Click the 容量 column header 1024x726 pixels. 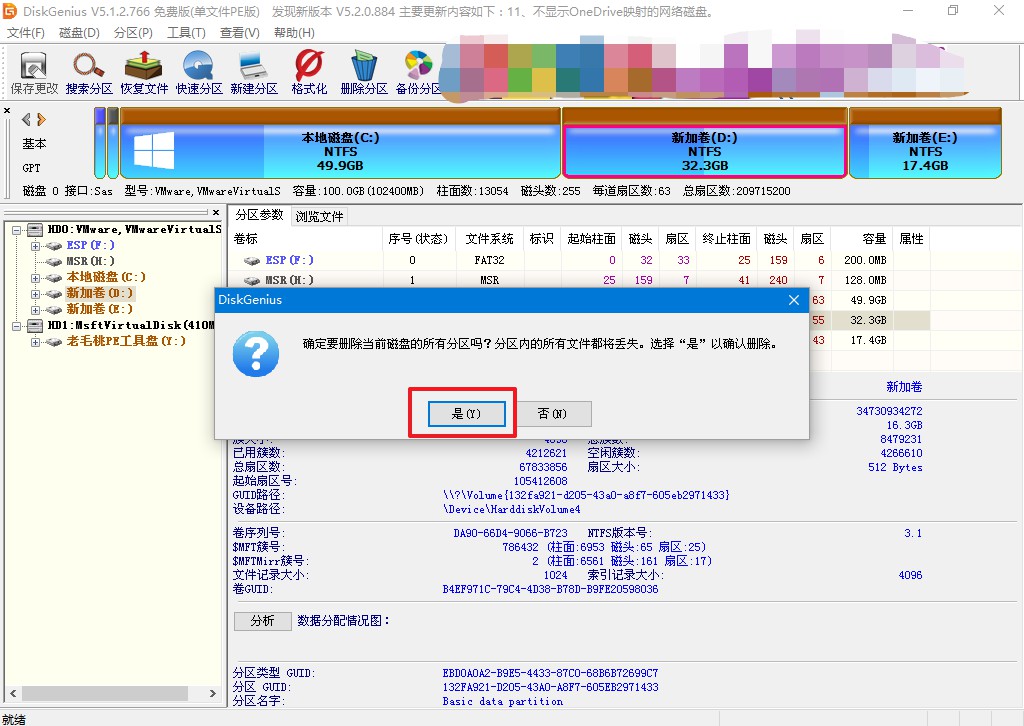[x=862, y=239]
